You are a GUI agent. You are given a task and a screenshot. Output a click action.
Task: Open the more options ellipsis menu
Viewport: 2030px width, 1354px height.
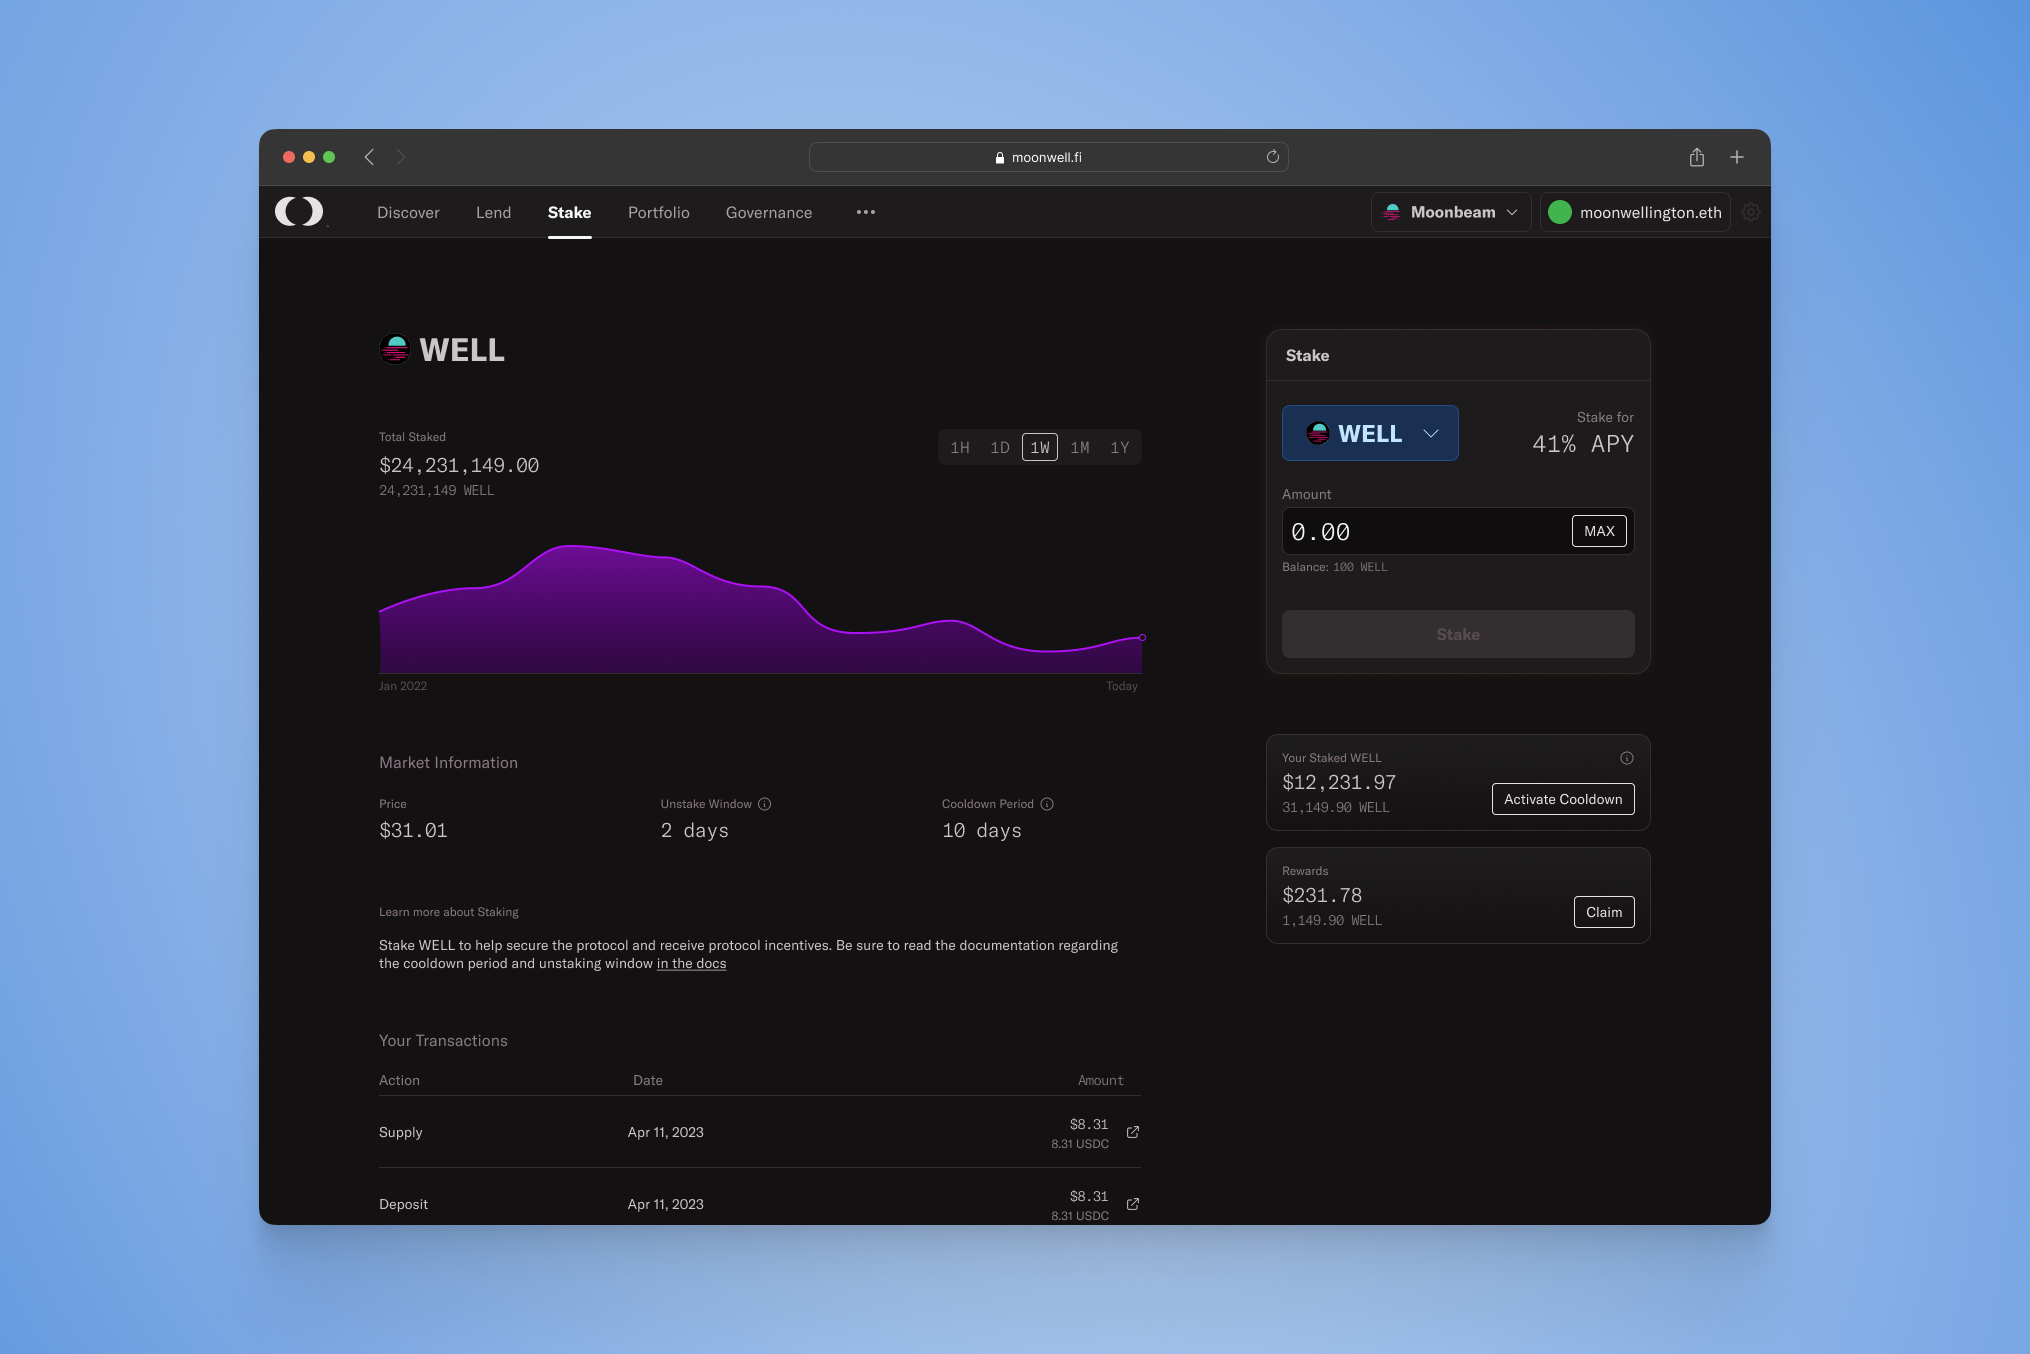tap(865, 212)
